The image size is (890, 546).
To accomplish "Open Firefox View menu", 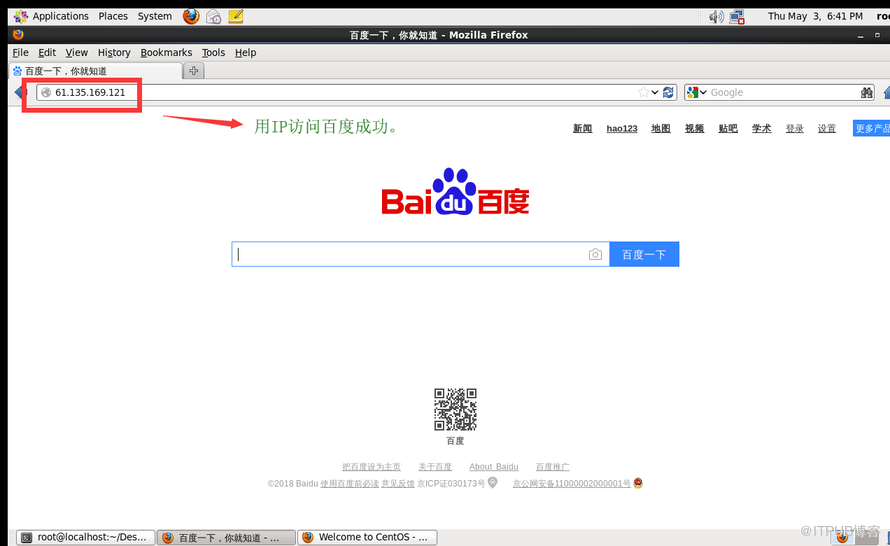I will (x=77, y=52).
